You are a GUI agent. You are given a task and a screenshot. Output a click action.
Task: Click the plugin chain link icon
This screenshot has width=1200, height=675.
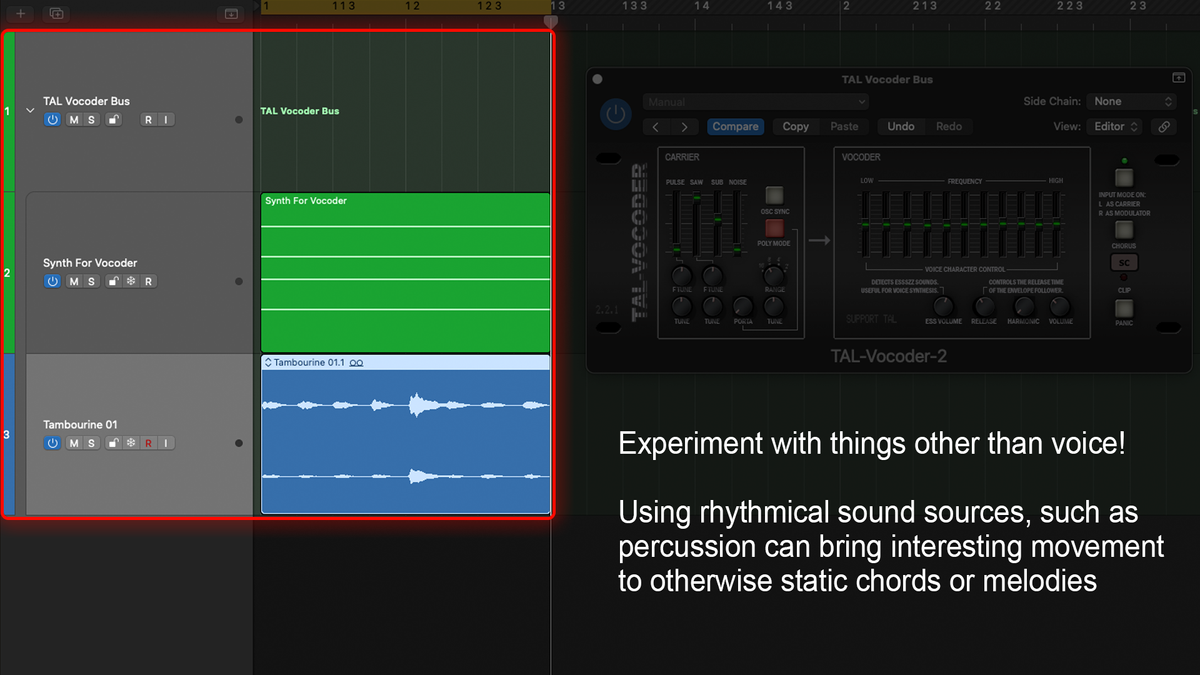click(x=1162, y=127)
